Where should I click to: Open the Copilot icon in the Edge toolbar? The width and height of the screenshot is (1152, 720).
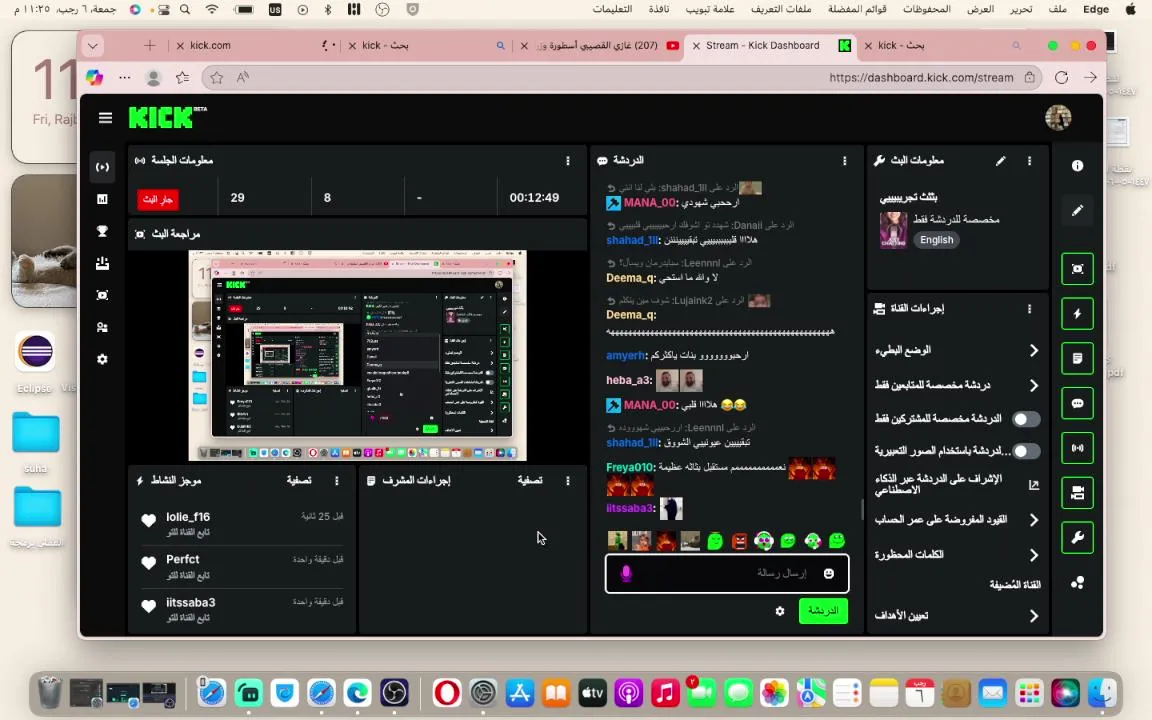(94, 77)
